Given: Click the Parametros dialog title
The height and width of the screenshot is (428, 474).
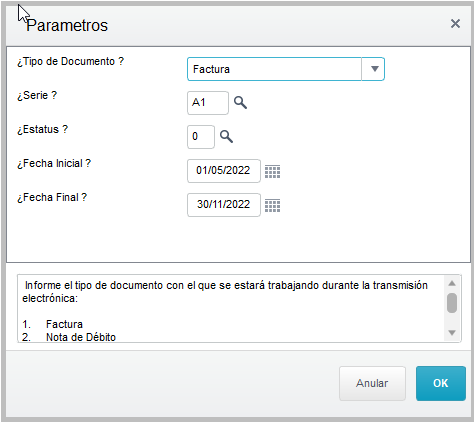Looking at the screenshot, I should click(67, 25).
